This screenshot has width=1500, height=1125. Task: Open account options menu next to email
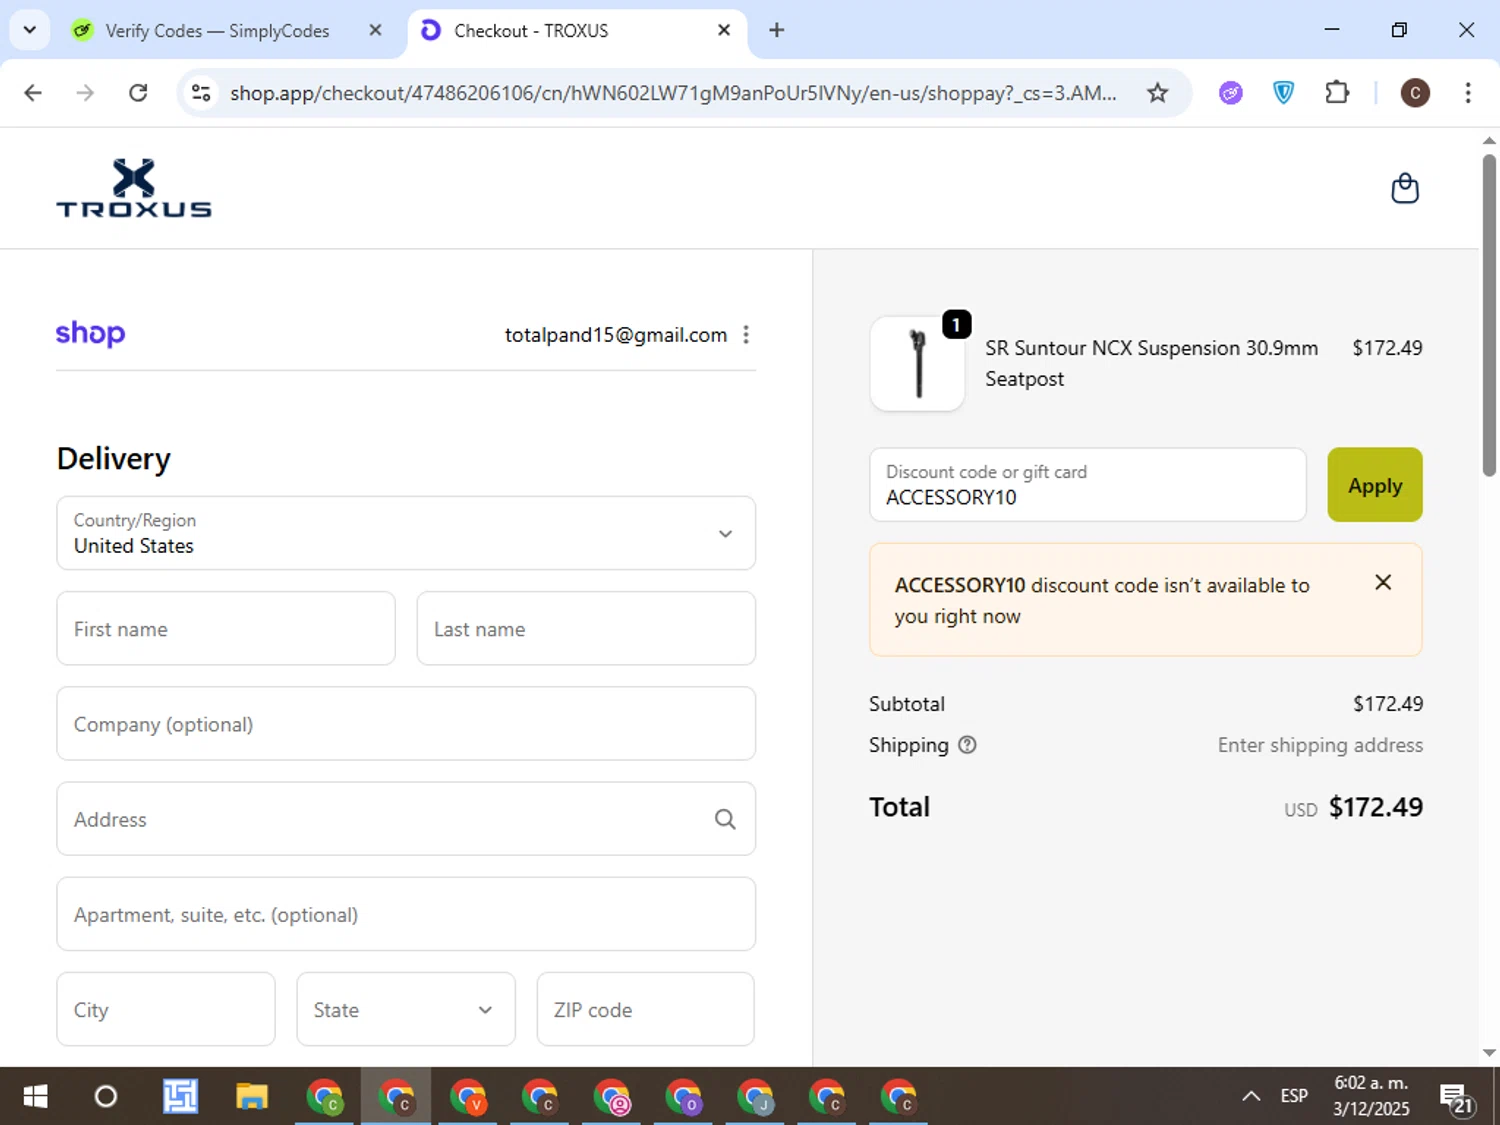(746, 335)
